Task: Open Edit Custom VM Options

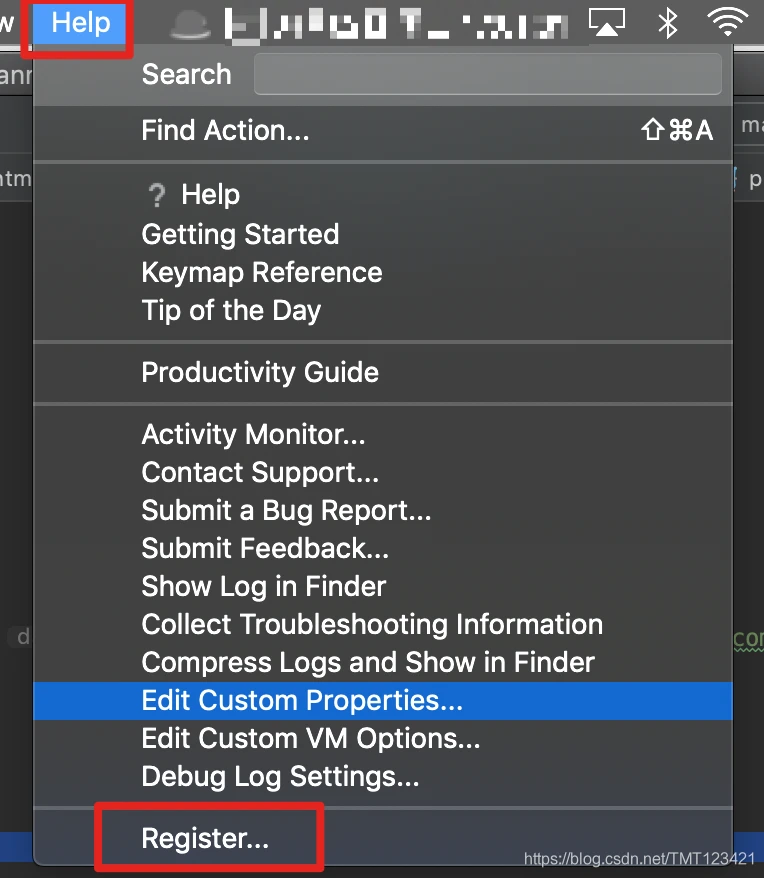Action: (x=311, y=738)
